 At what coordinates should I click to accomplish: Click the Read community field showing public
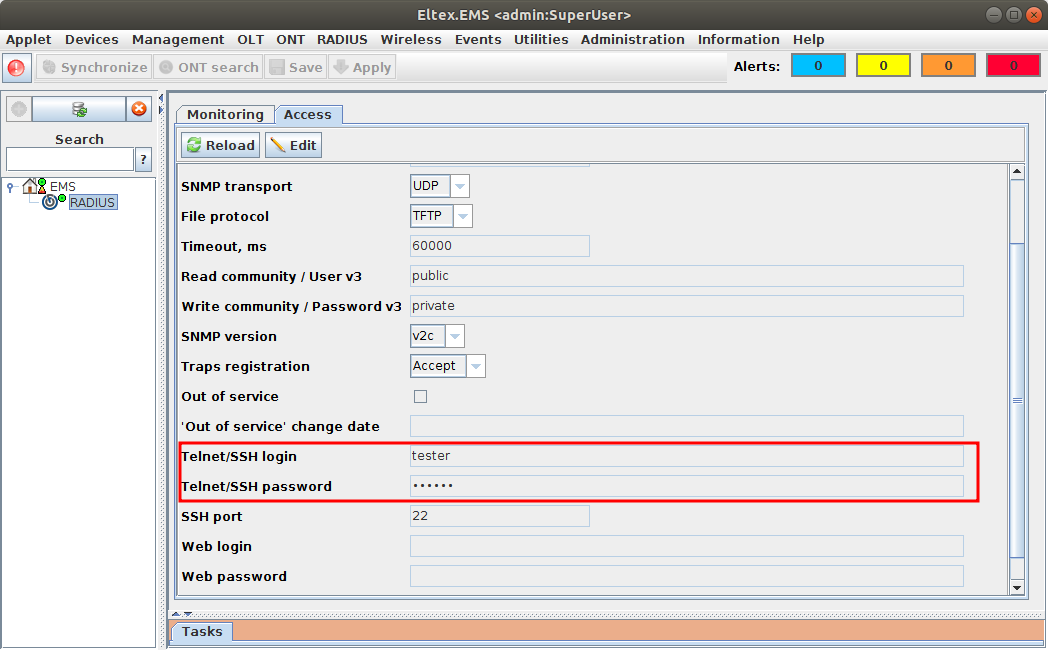(686, 276)
